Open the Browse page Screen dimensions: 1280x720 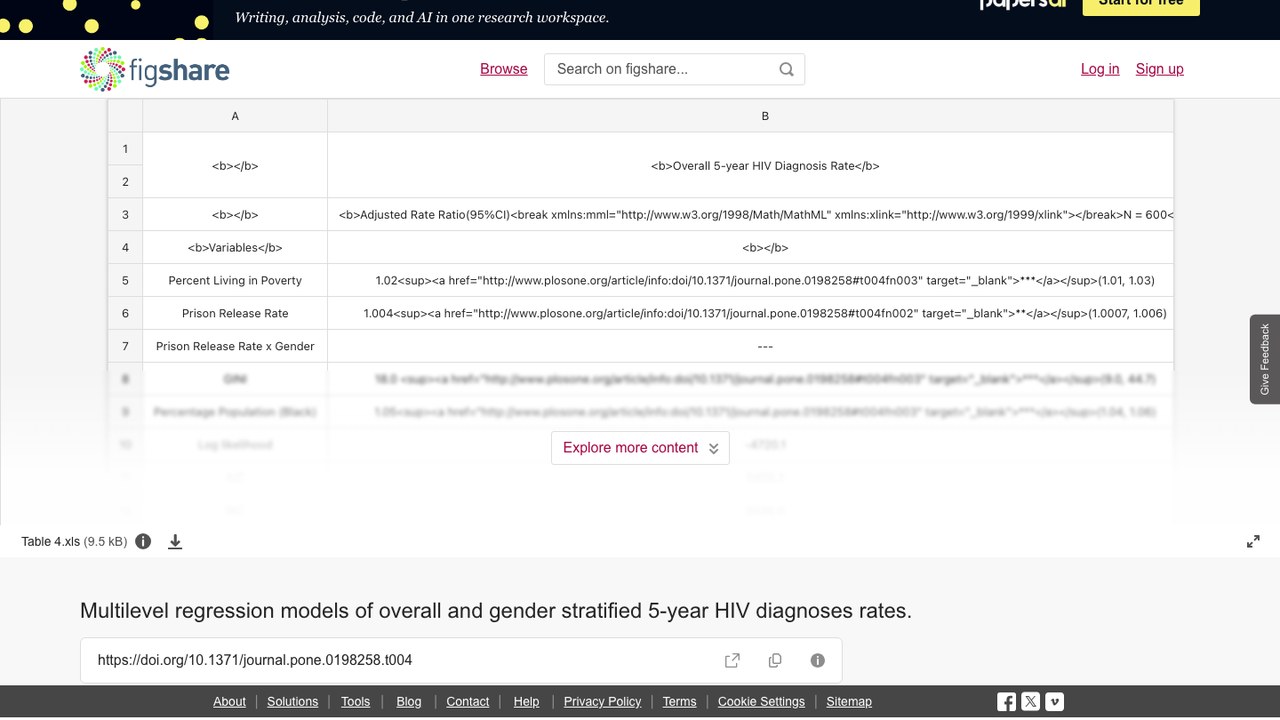tap(504, 69)
